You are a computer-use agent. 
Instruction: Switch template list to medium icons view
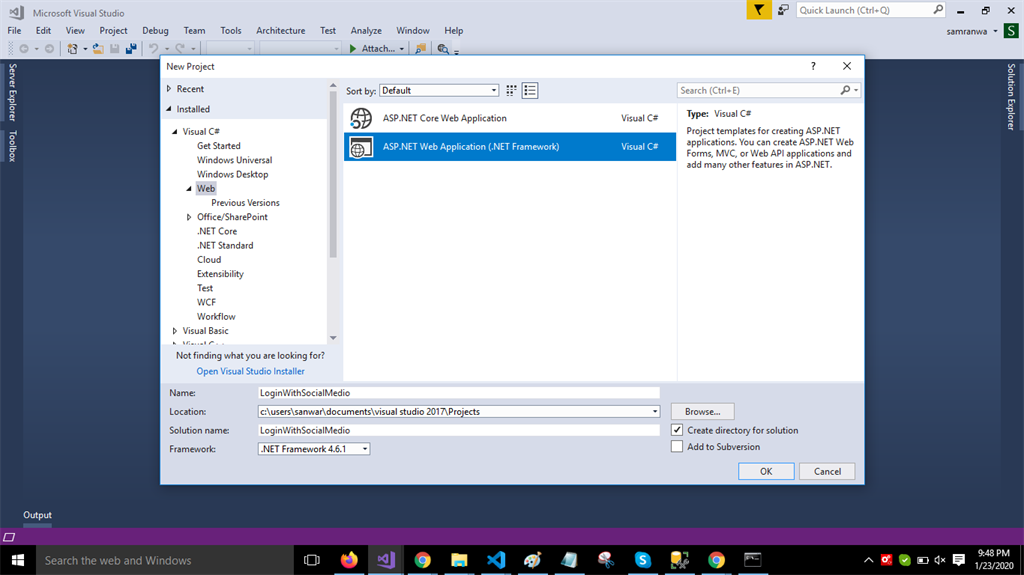point(530,91)
